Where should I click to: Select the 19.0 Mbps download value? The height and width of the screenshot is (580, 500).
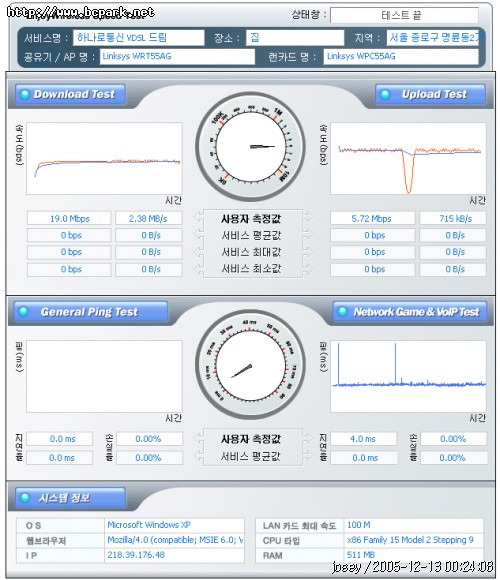pyautogui.click(x=69, y=218)
